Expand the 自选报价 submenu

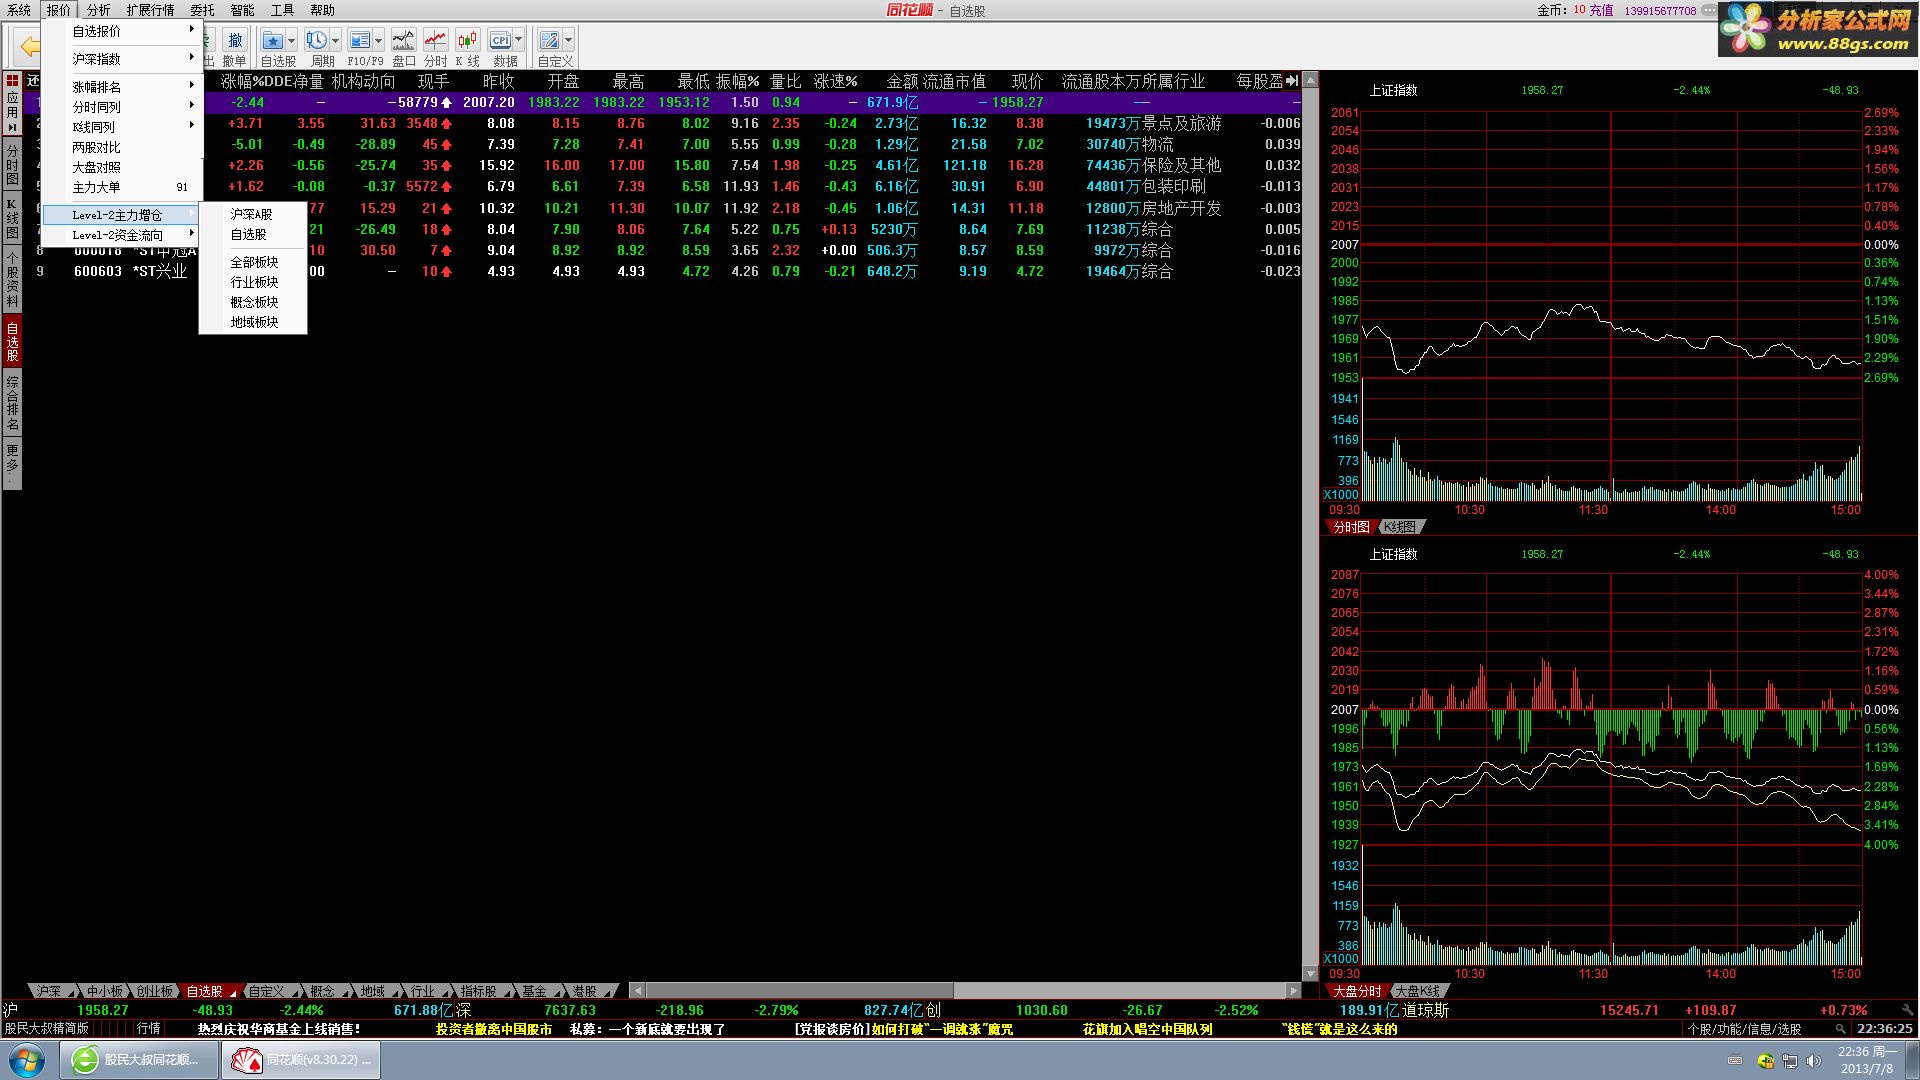[x=123, y=31]
